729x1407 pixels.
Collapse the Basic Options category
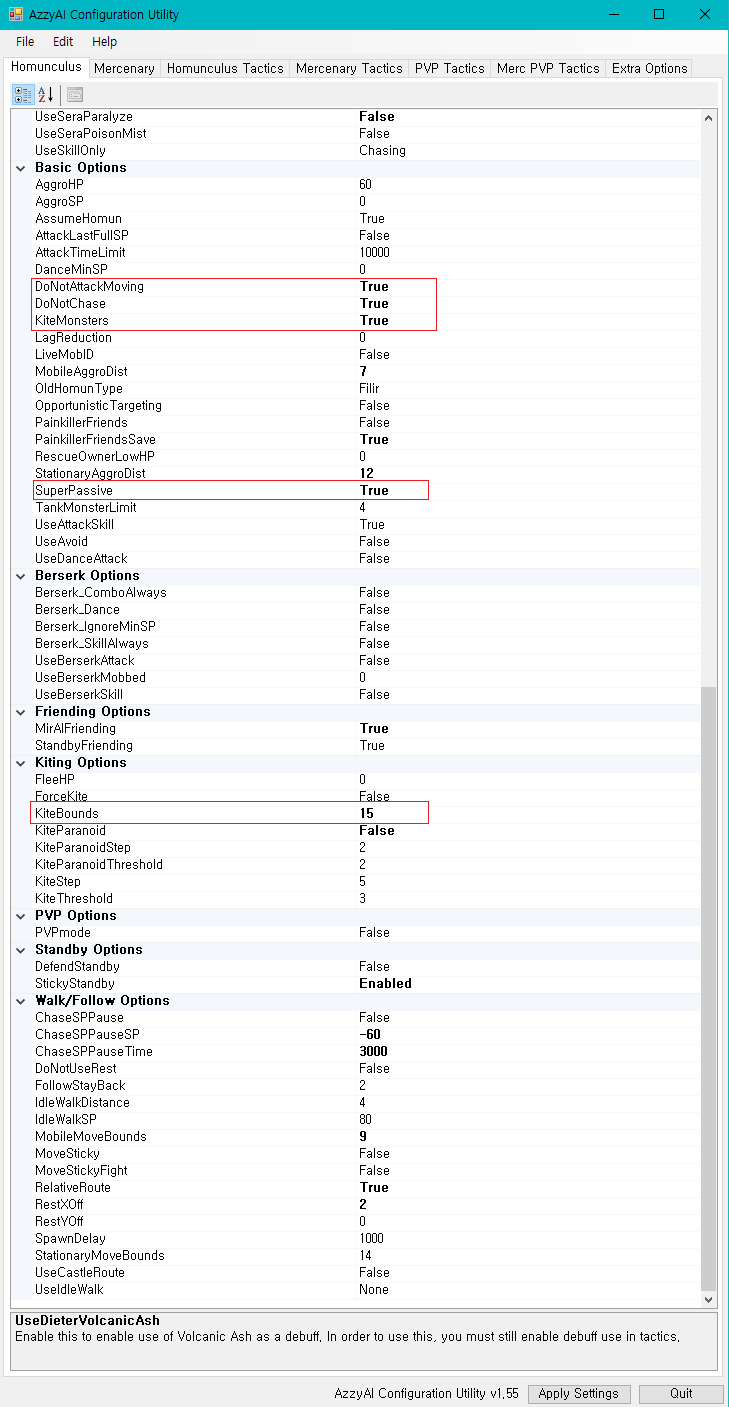21,168
